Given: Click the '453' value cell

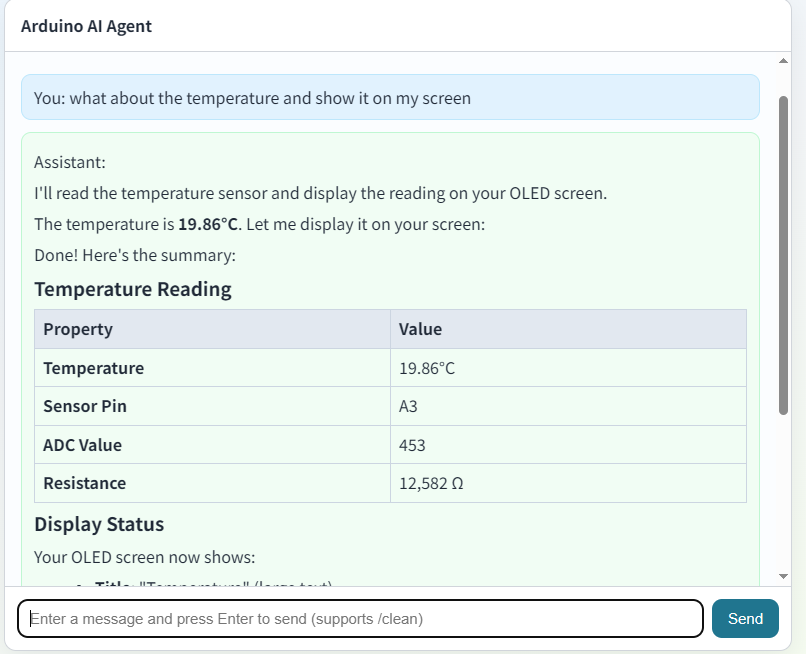Looking at the screenshot, I should coord(569,445).
